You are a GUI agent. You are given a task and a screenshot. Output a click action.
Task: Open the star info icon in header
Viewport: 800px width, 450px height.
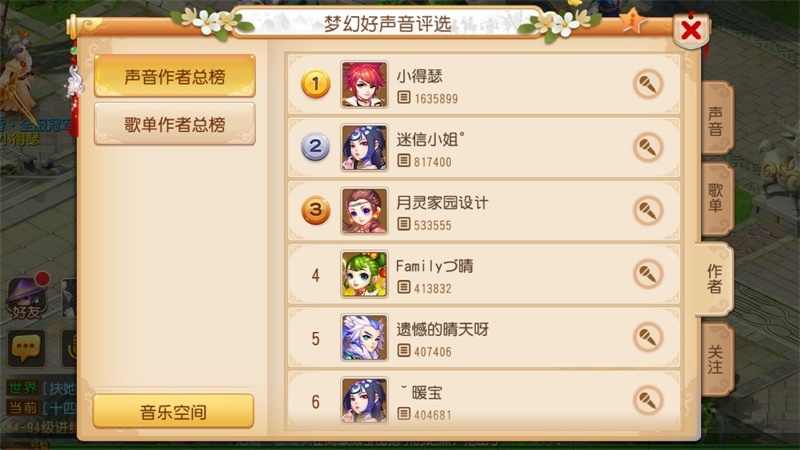click(632, 21)
